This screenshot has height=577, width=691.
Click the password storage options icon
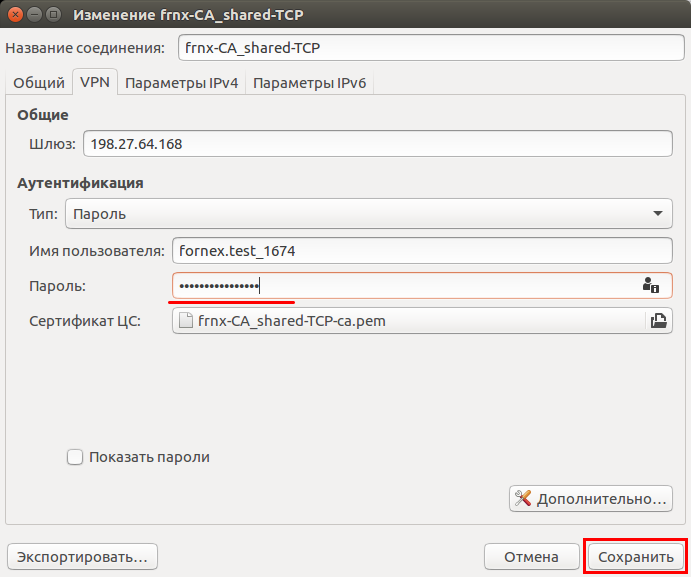(650, 286)
